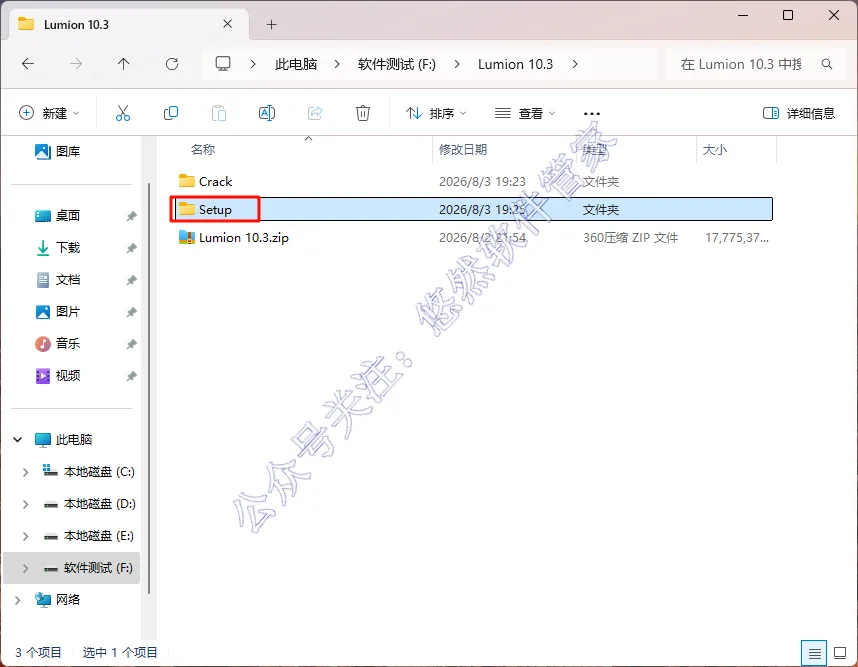
Task: Click the Share icon in toolbar
Action: click(x=315, y=113)
